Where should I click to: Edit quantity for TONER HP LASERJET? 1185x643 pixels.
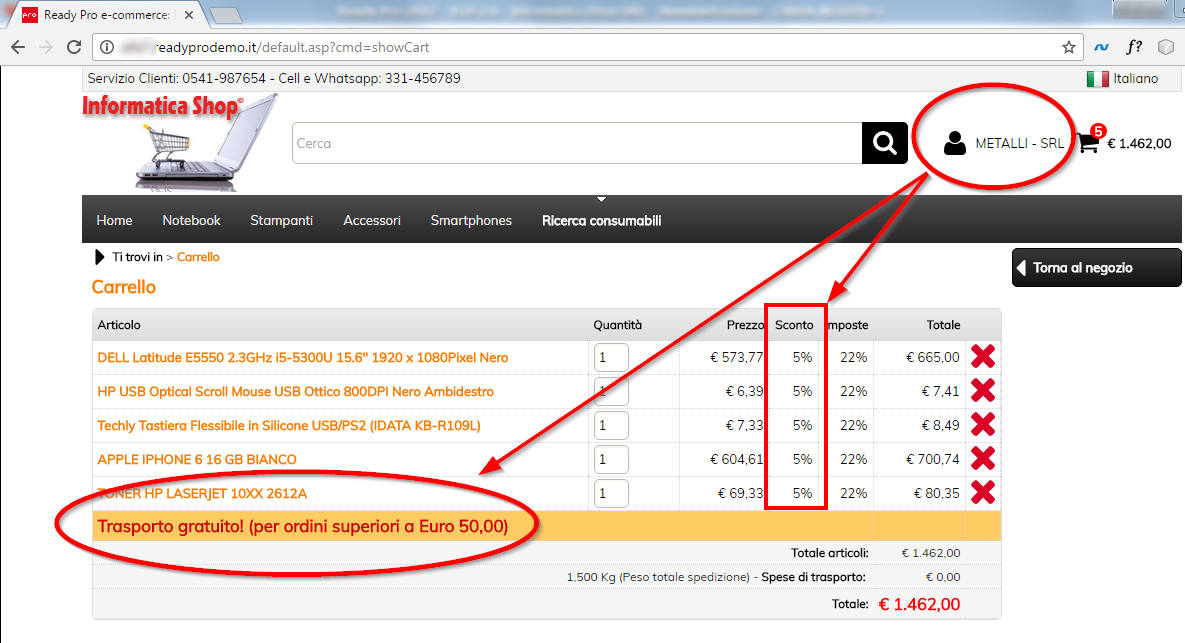(611, 493)
